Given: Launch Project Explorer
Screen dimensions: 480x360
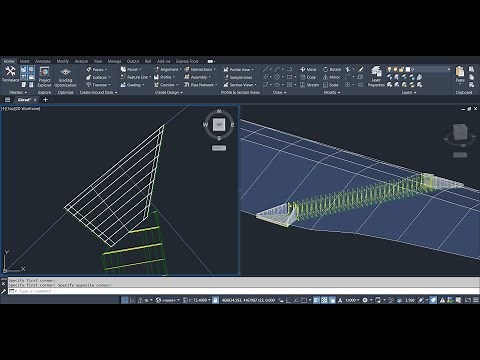Looking at the screenshot, I should [44, 77].
